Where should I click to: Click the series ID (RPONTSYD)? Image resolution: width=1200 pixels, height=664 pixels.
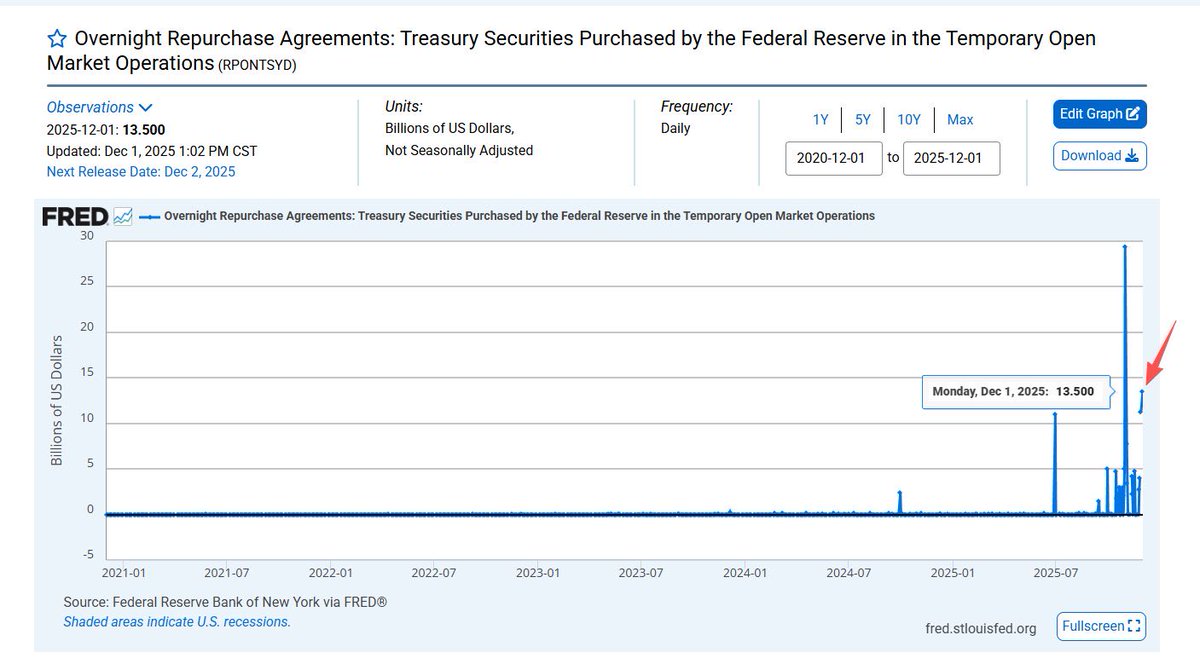257,65
